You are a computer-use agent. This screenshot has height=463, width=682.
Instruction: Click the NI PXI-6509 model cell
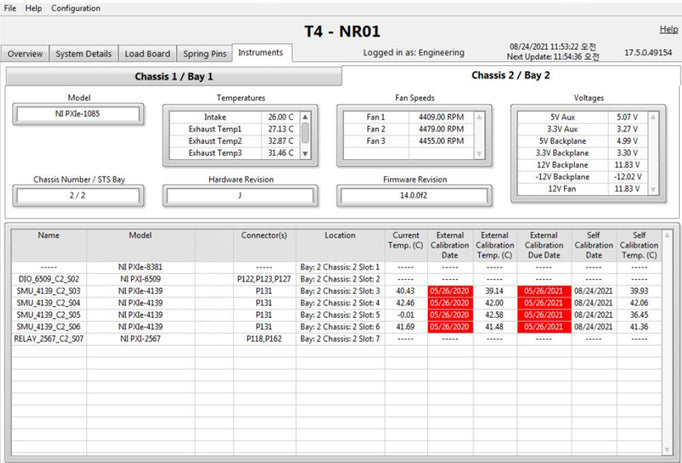click(x=140, y=279)
